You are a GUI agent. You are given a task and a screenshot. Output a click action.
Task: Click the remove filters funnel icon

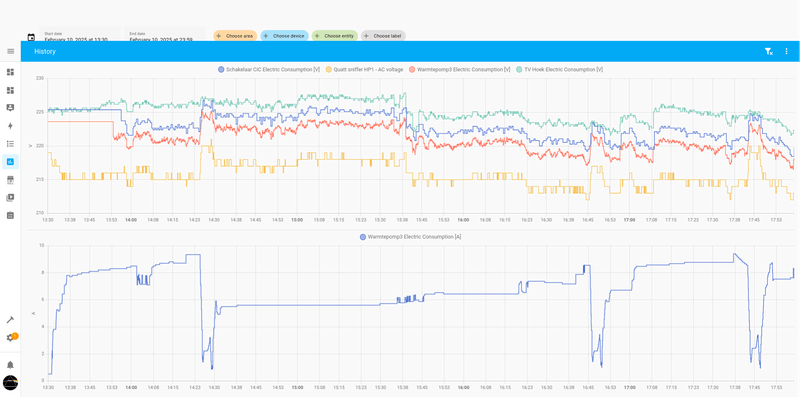[768, 51]
